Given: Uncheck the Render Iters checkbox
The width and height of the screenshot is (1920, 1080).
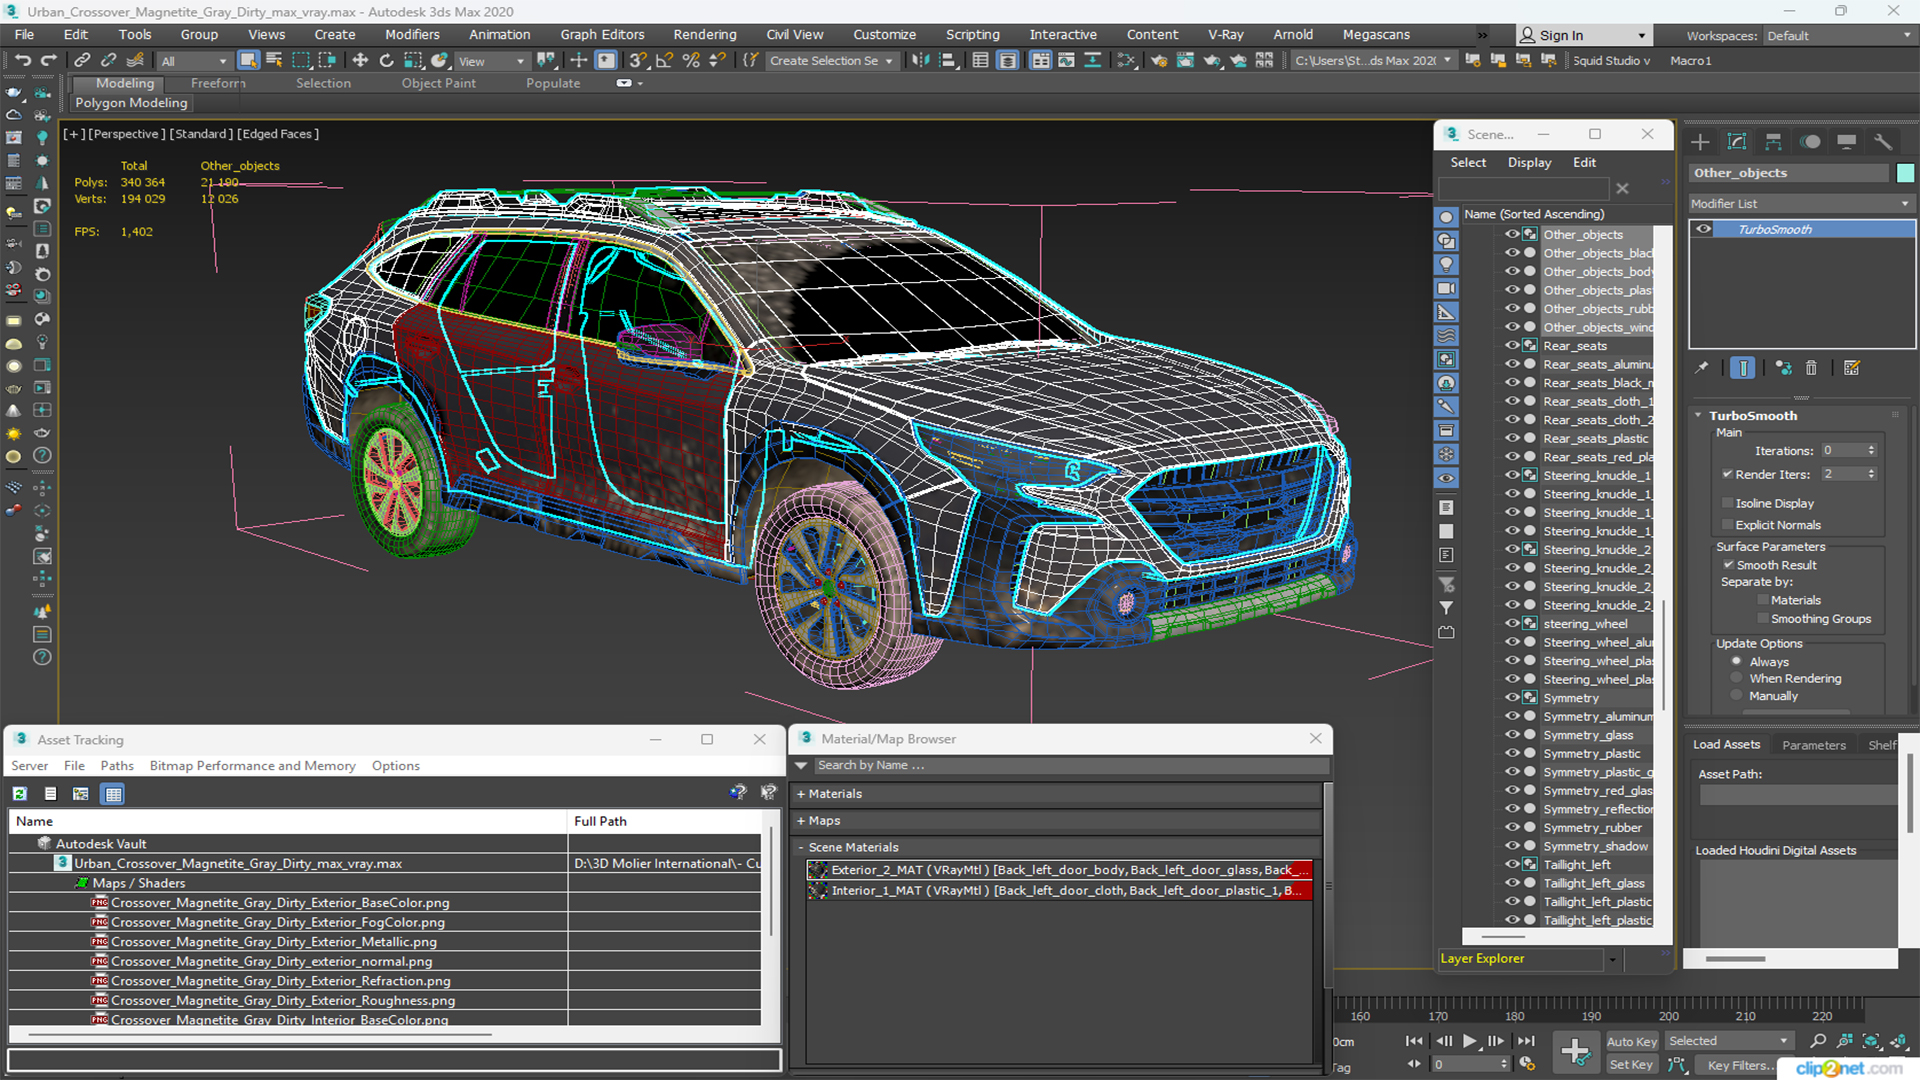Looking at the screenshot, I should [1727, 474].
